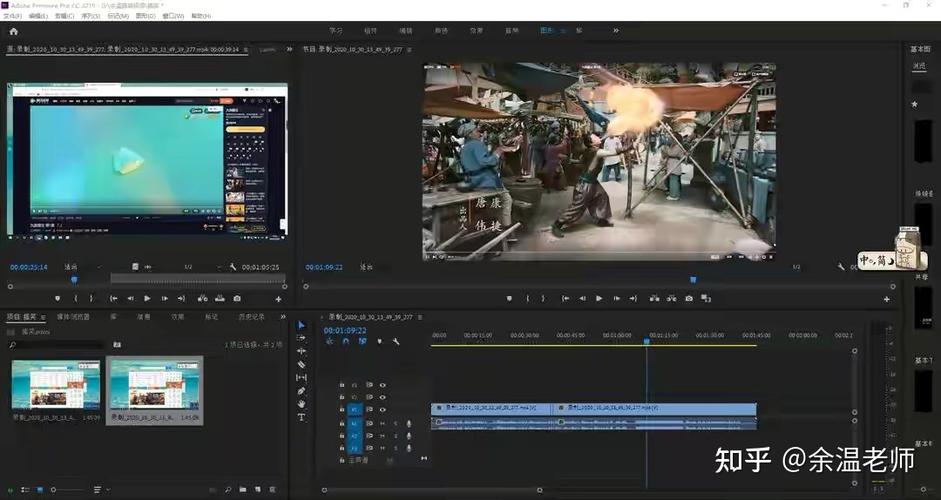Screen dimensions: 941x500
Task: Create a new bin in the Project panel
Action: (242, 490)
